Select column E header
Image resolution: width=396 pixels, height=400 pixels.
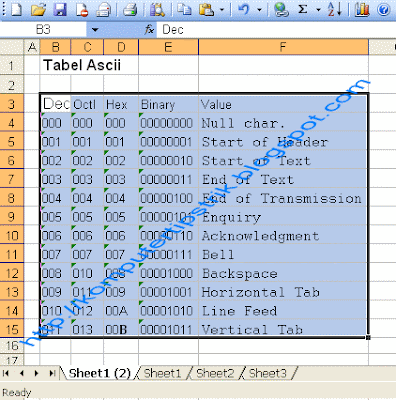(168, 47)
